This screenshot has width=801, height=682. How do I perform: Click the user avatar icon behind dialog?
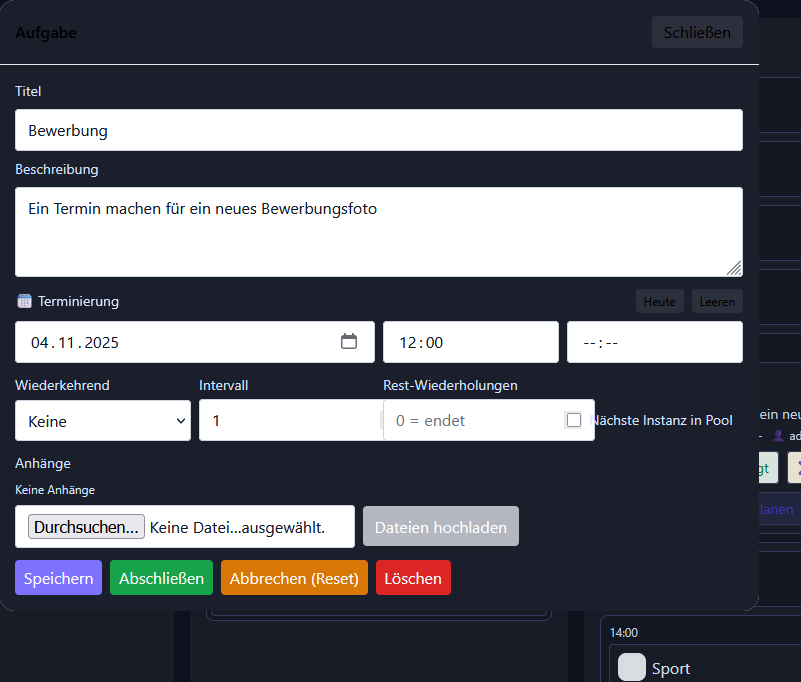pos(778,436)
